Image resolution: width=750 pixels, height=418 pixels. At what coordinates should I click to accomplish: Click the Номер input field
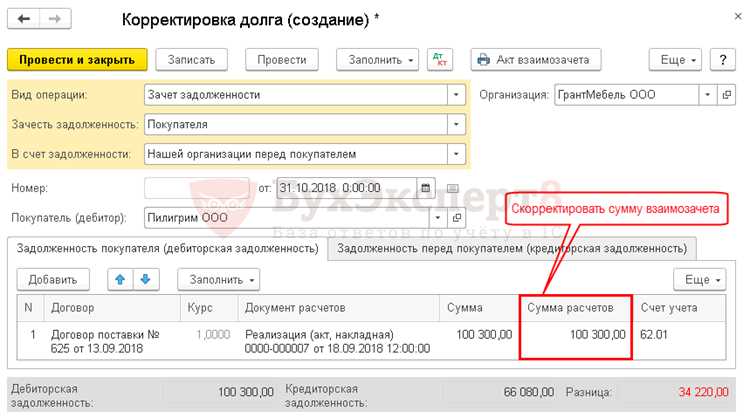197,188
